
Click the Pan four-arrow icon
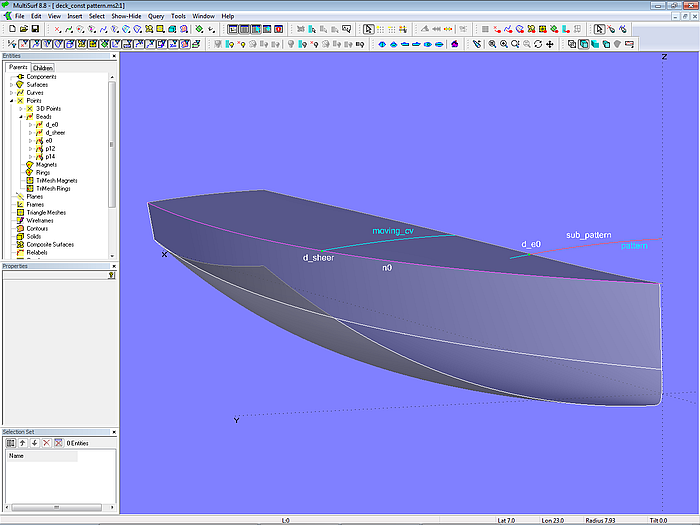550,44
